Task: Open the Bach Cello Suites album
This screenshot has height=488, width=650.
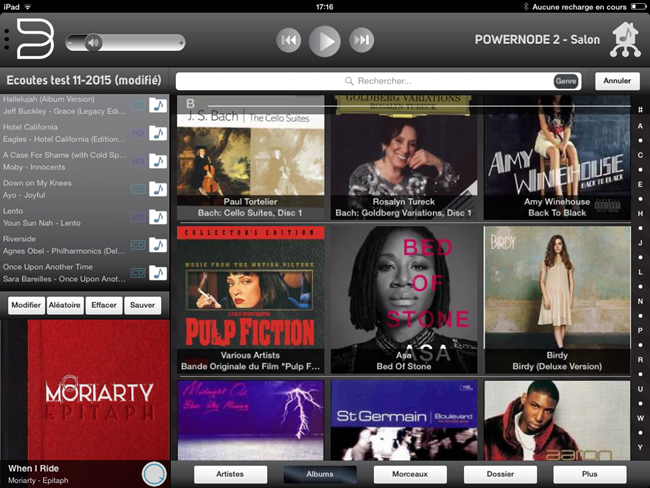Action: point(250,158)
